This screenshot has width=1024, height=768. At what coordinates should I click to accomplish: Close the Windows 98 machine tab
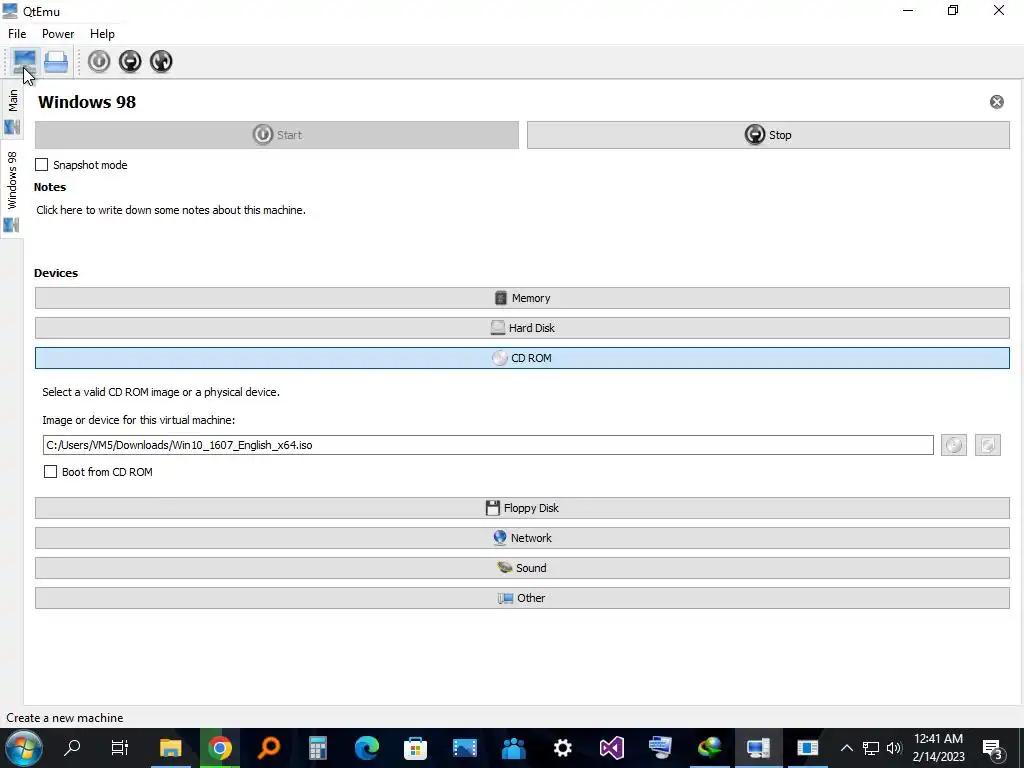[x=997, y=102]
